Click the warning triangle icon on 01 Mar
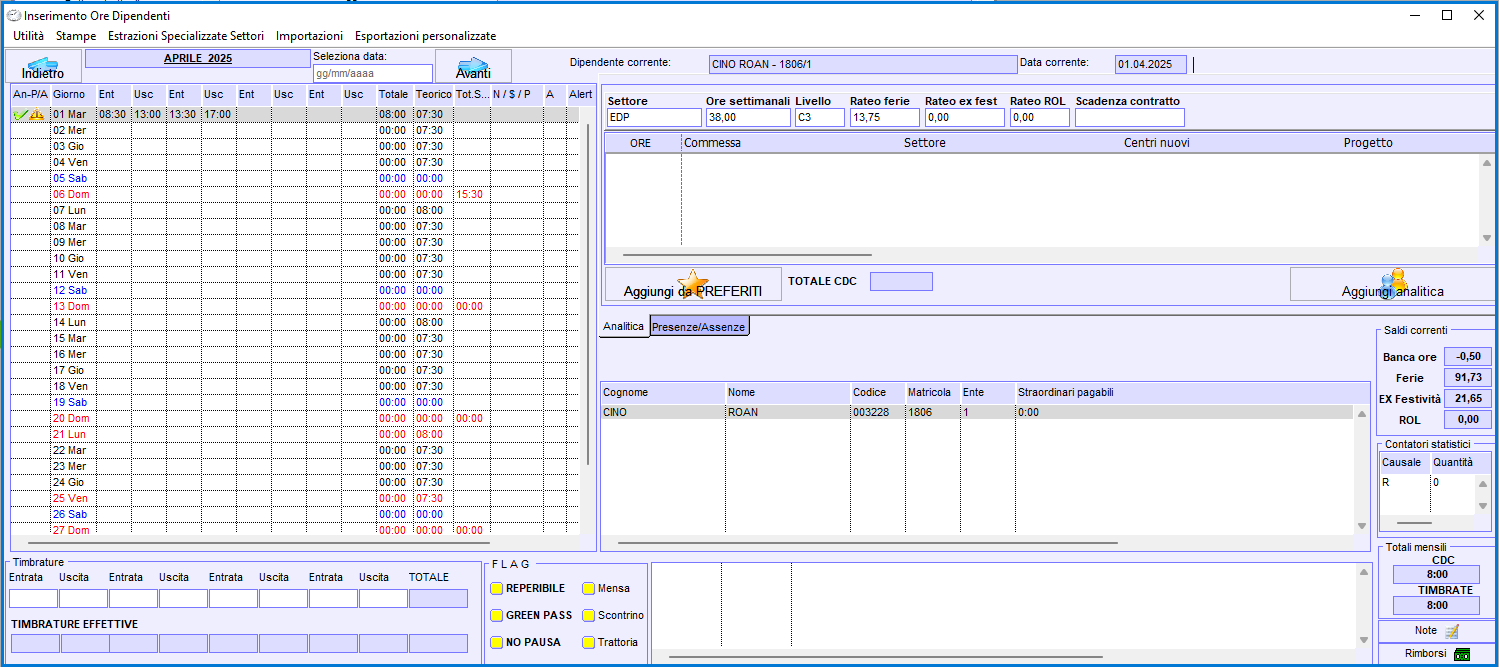 [37, 115]
